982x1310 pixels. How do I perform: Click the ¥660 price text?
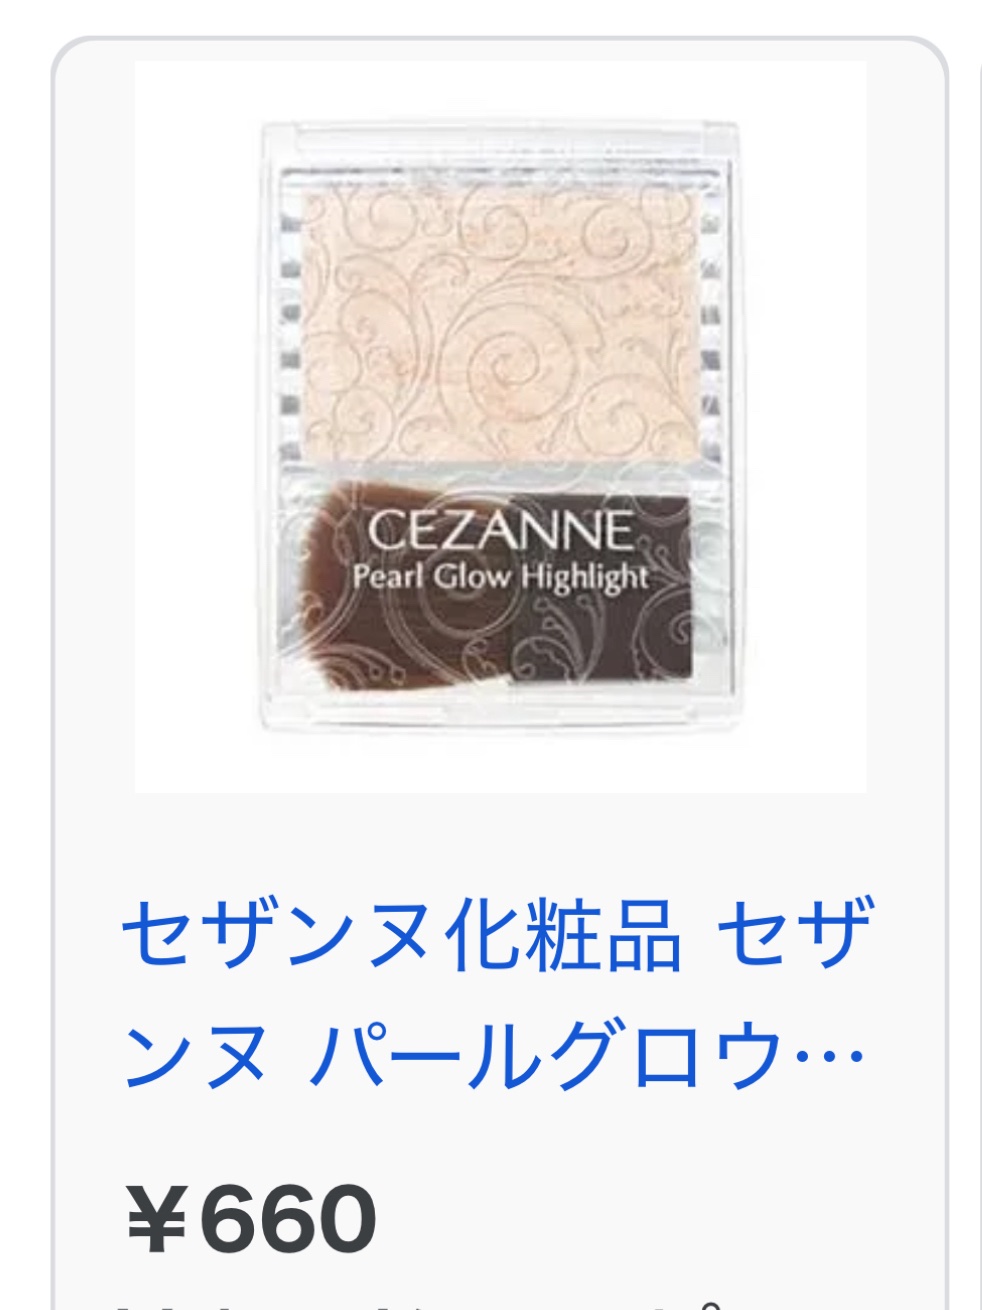[x=251, y=1219]
